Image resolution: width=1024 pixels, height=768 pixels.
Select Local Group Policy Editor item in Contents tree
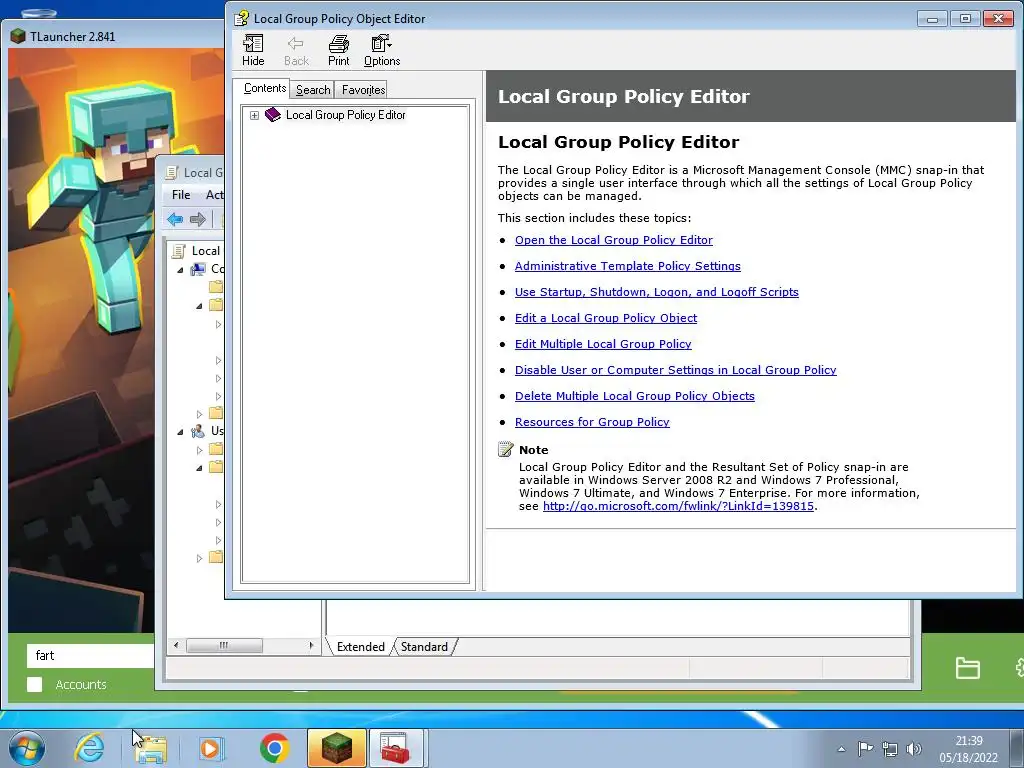(345, 115)
